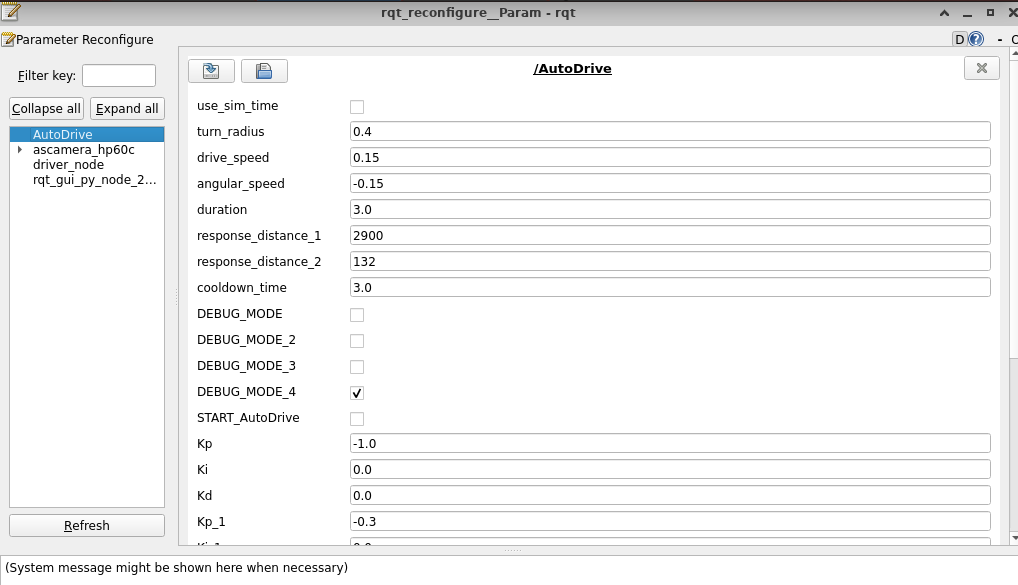Click the load configuration from file icon
The image size is (1018, 585).
pos(211,70)
